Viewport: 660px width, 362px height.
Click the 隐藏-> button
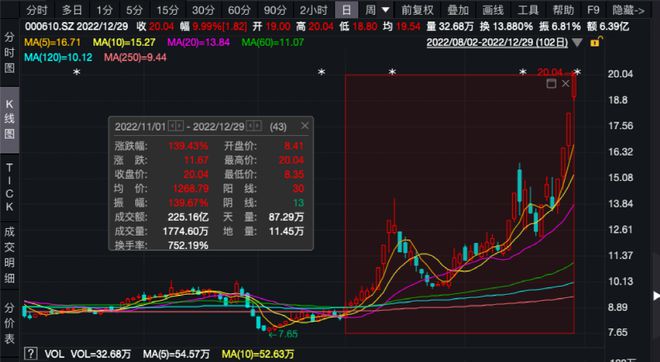click(x=628, y=10)
